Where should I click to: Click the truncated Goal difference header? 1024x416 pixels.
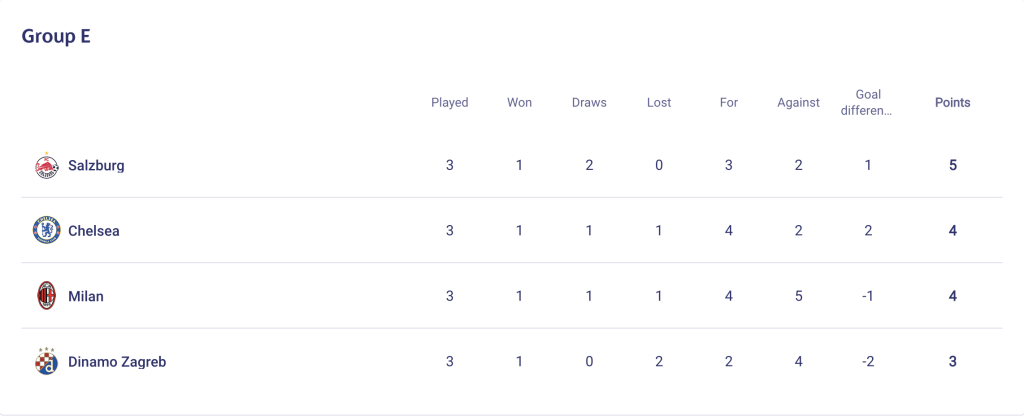868,103
